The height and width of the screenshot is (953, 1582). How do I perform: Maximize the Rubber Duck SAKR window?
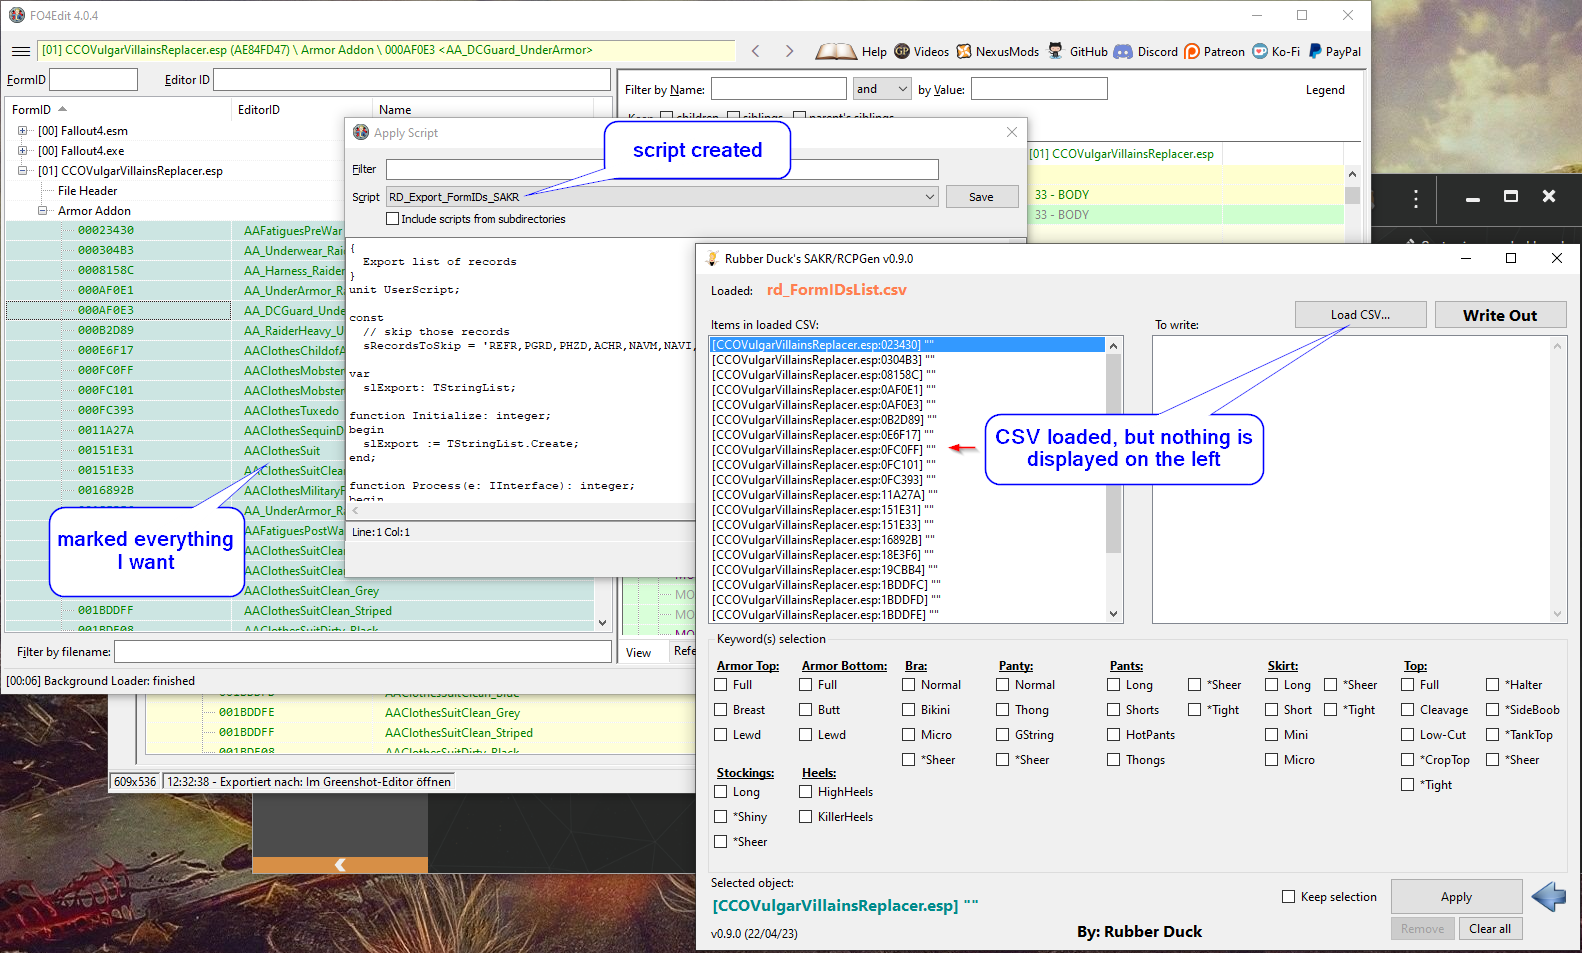[1511, 258]
